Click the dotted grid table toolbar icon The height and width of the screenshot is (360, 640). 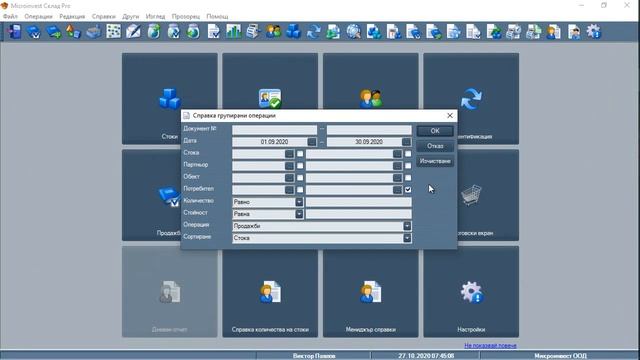pos(113,31)
